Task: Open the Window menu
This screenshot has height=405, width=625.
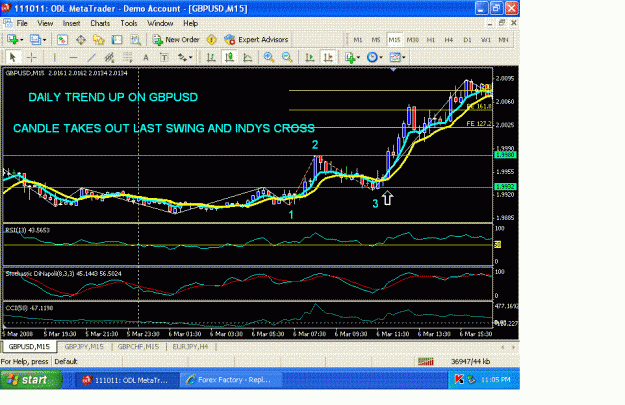Action: [160, 24]
